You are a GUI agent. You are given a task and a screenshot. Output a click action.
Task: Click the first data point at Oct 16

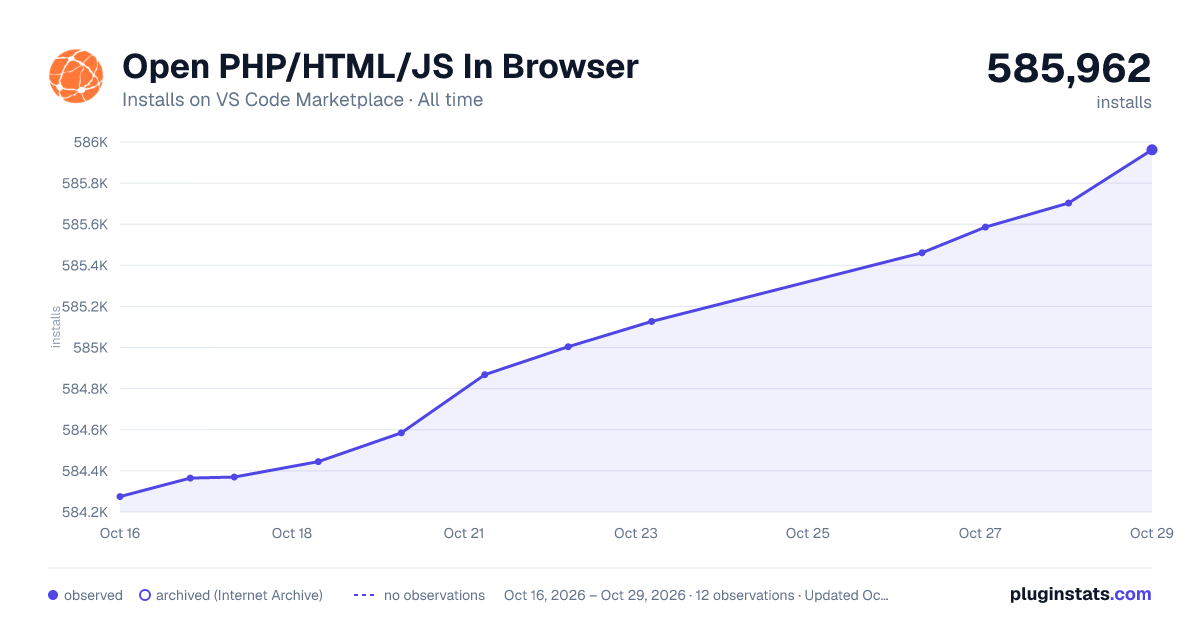click(120, 496)
